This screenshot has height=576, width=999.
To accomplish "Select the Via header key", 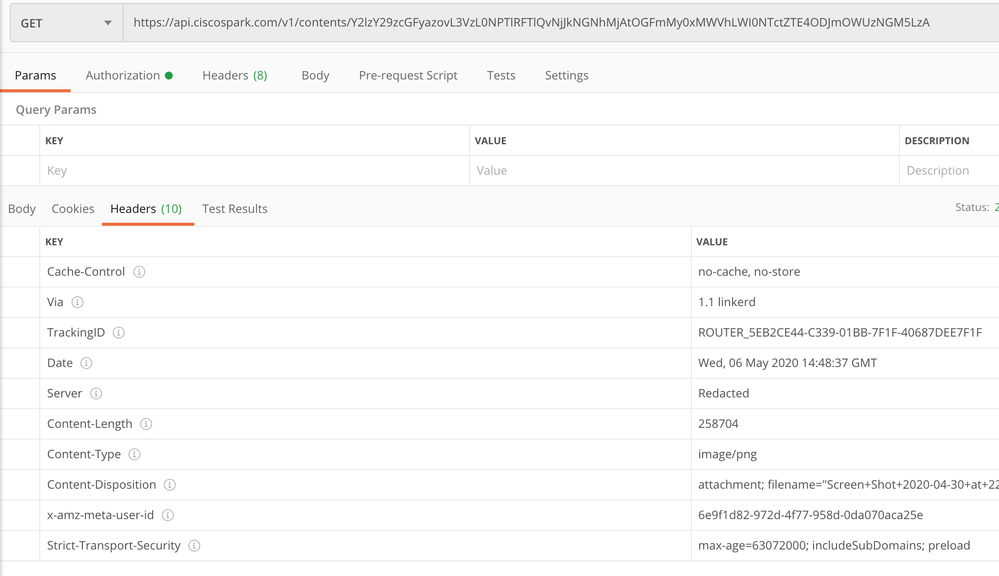I will click(x=55, y=302).
